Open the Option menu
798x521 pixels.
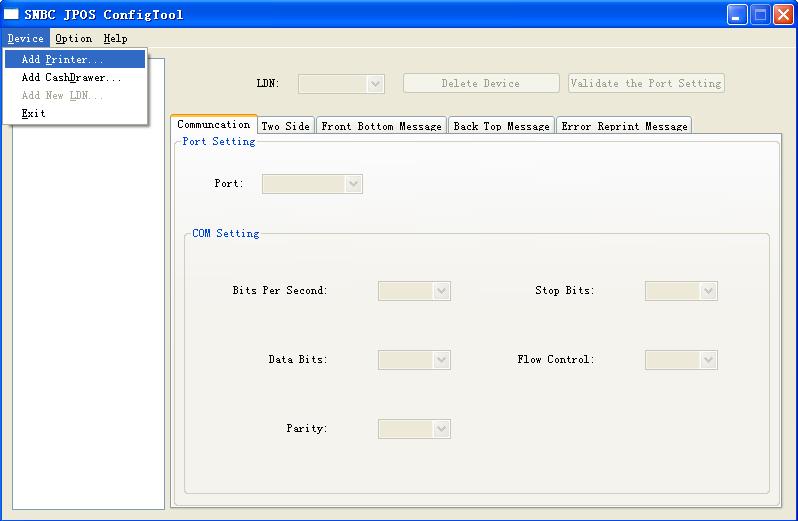[73, 38]
